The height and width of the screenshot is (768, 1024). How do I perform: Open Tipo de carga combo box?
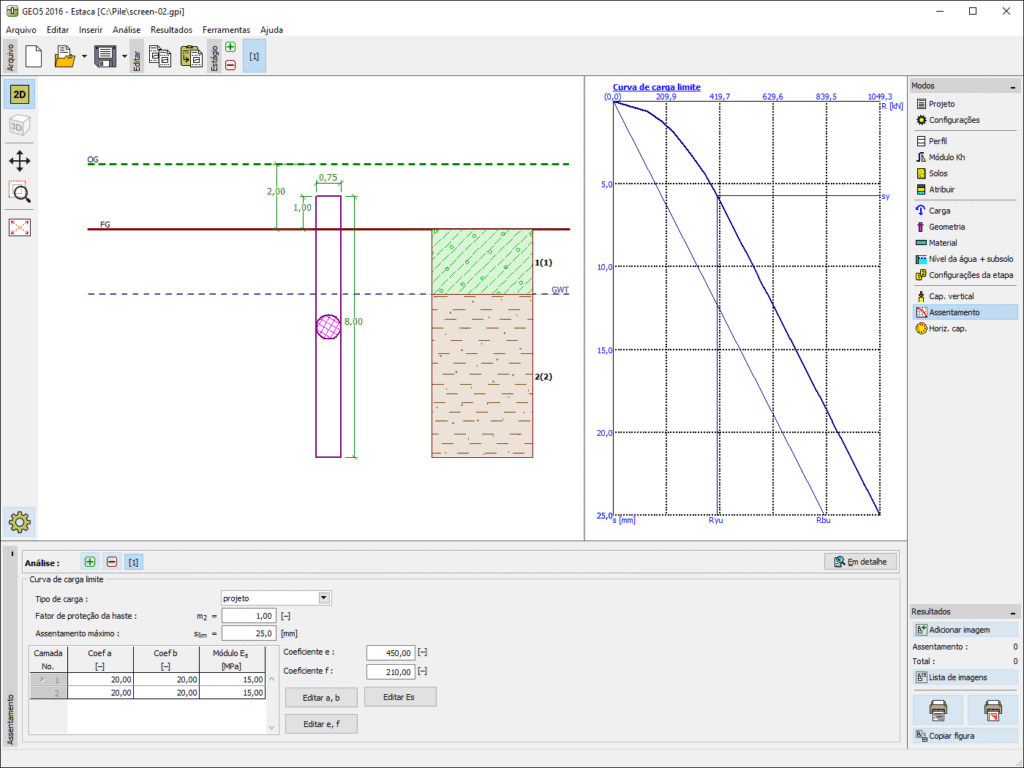pos(276,598)
